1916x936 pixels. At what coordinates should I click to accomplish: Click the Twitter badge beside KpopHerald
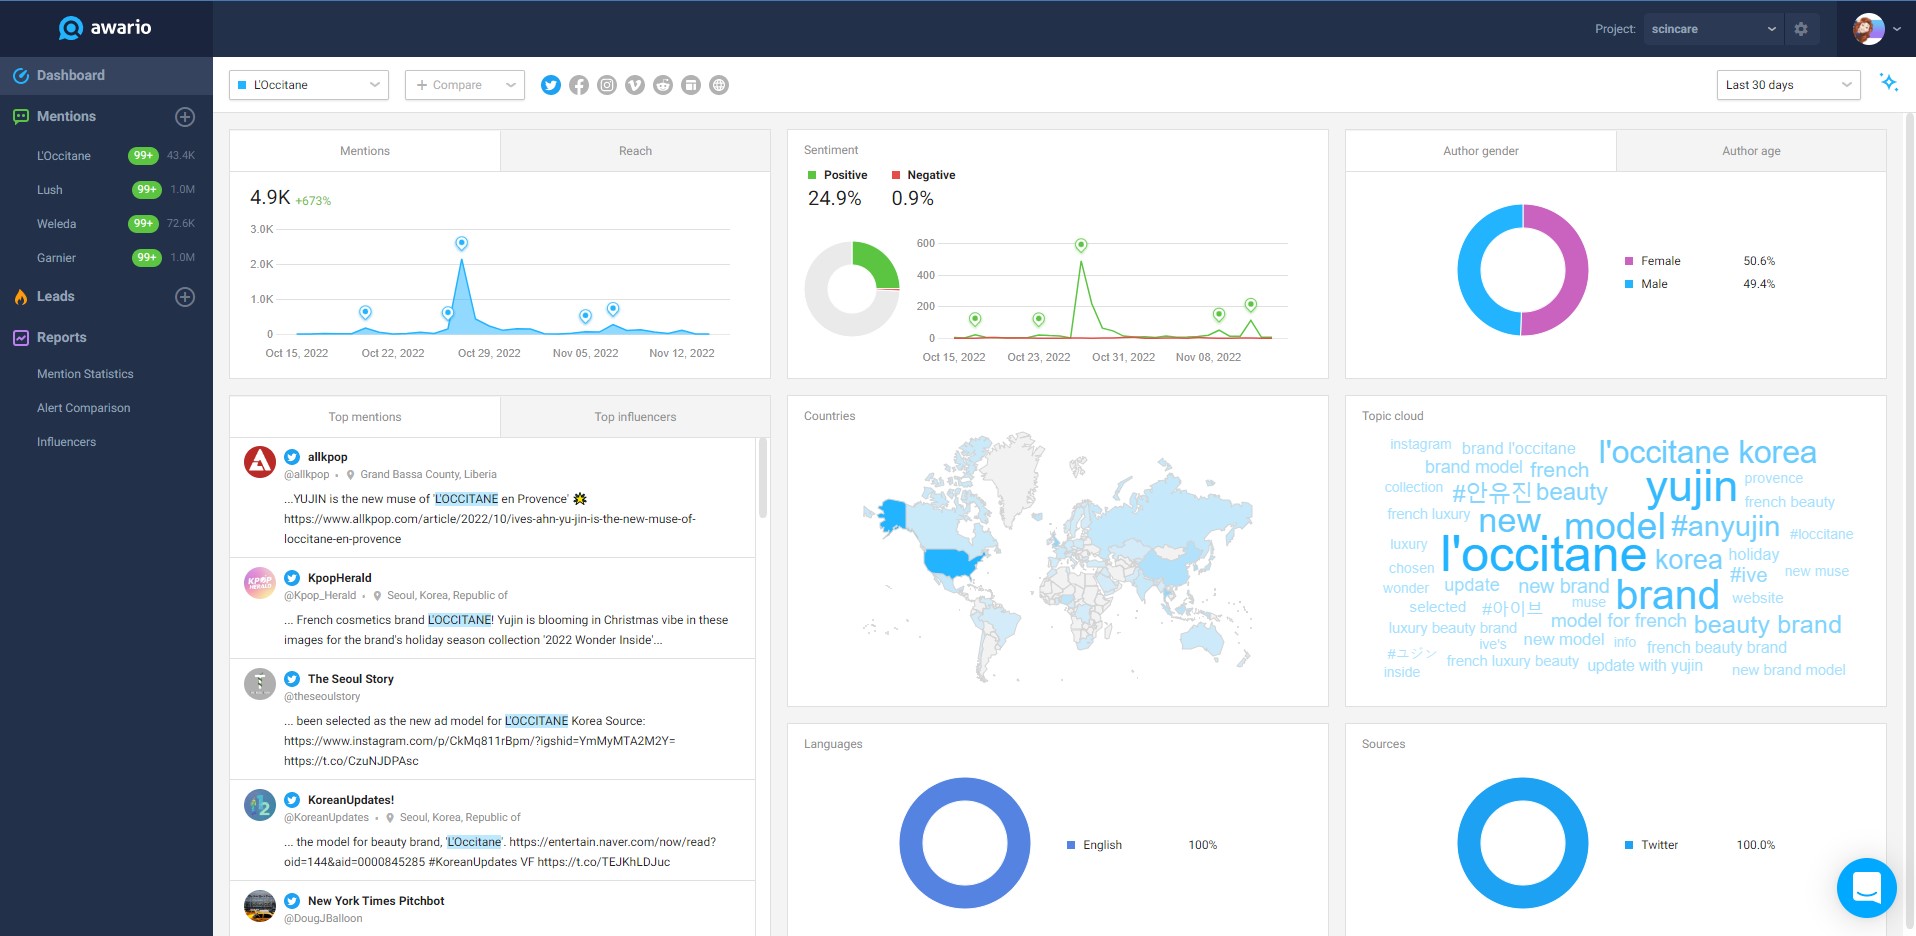tap(292, 578)
